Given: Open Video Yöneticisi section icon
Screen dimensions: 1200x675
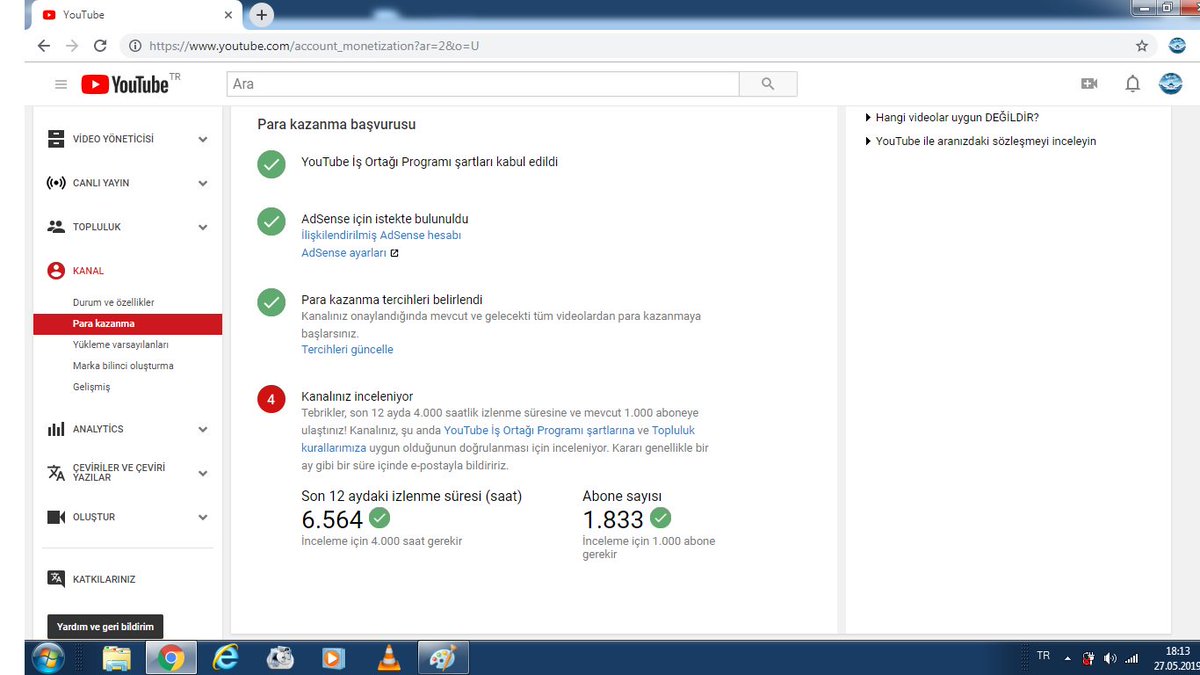Looking at the screenshot, I should [56, 139].
